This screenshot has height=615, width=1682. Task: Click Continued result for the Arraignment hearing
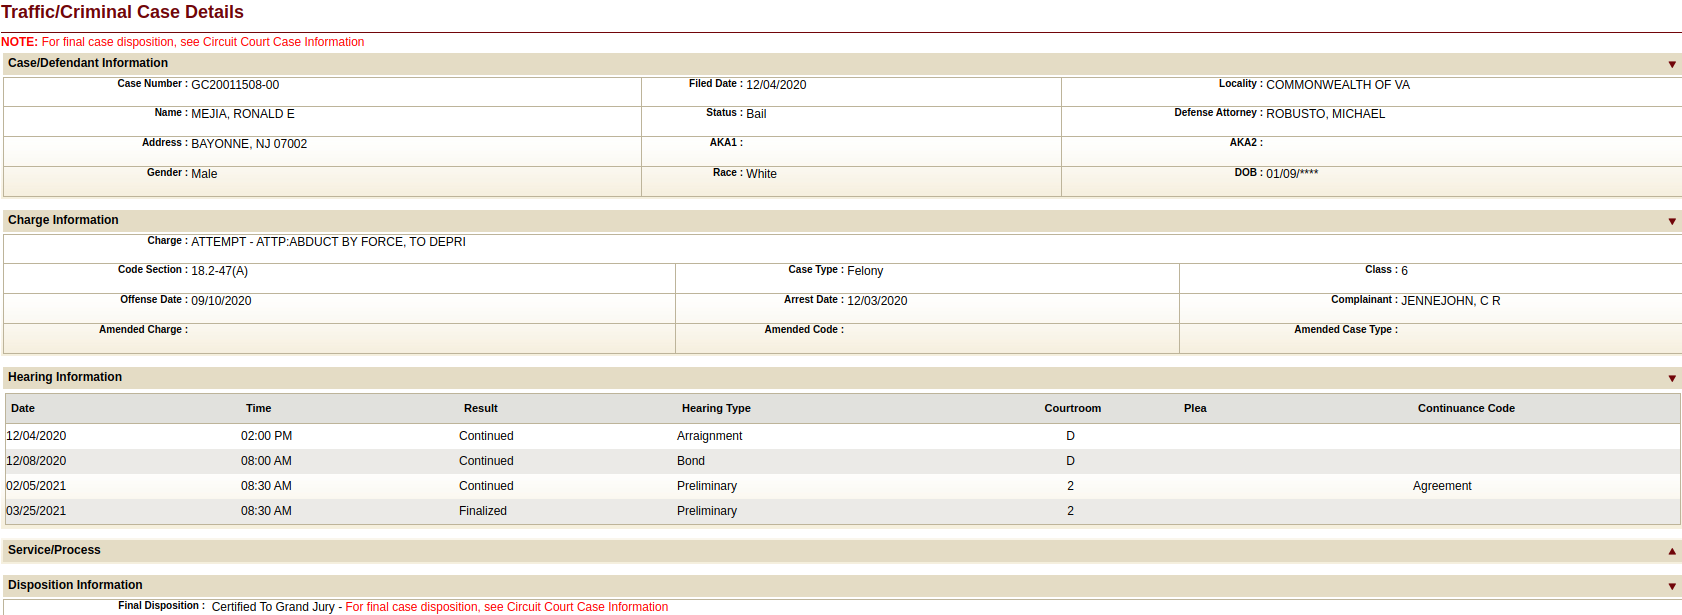click(486, 436)
